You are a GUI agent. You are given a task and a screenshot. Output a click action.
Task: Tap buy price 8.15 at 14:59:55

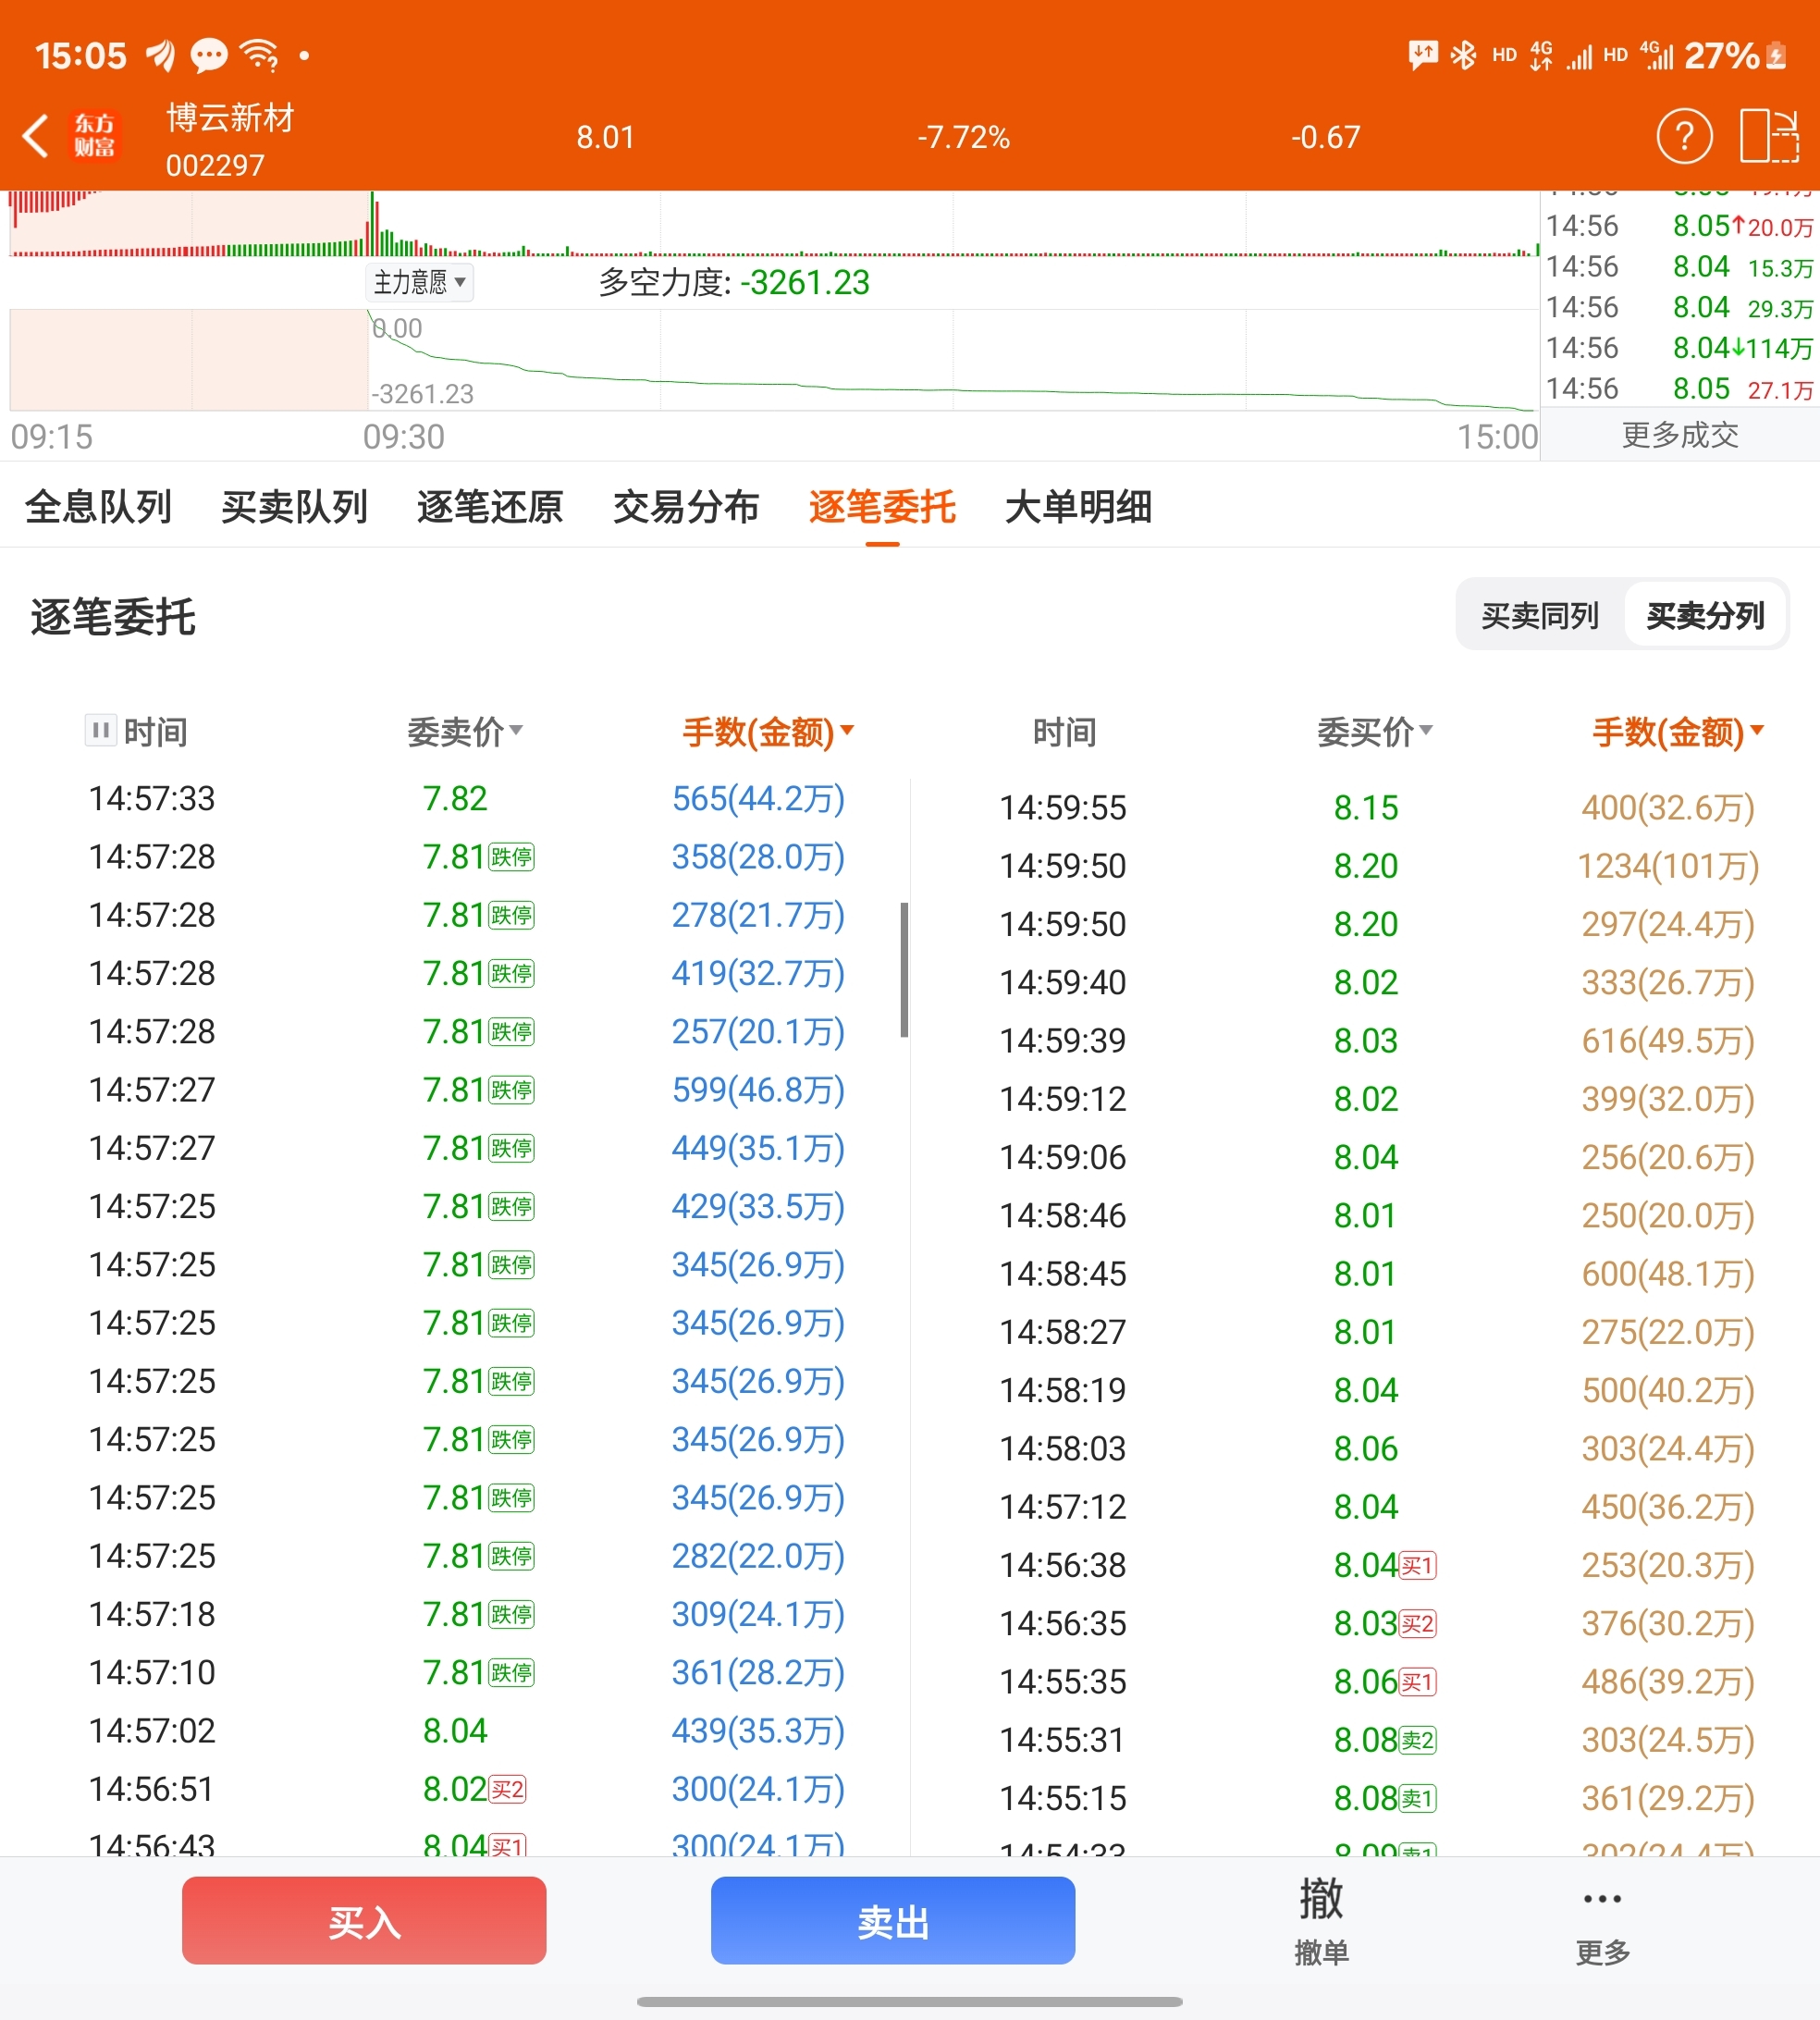click(1365, 807)
